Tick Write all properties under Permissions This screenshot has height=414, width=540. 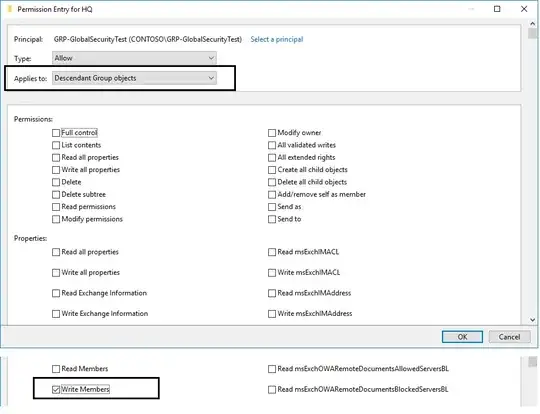click(x=56, y=170)
